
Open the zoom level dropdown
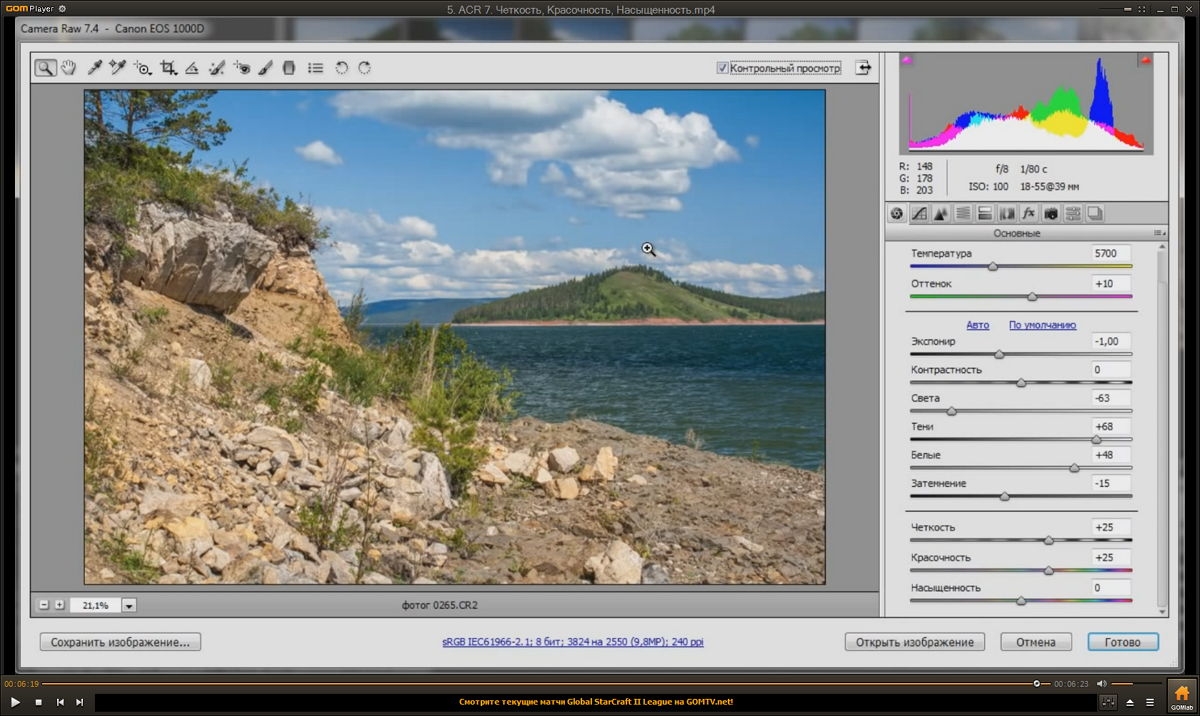(129, 605)
